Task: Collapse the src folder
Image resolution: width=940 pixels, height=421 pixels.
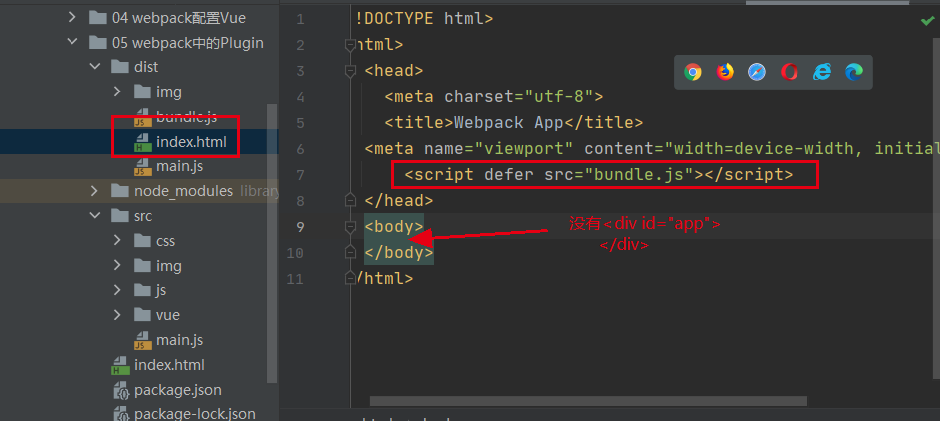Action: [95, 215]
